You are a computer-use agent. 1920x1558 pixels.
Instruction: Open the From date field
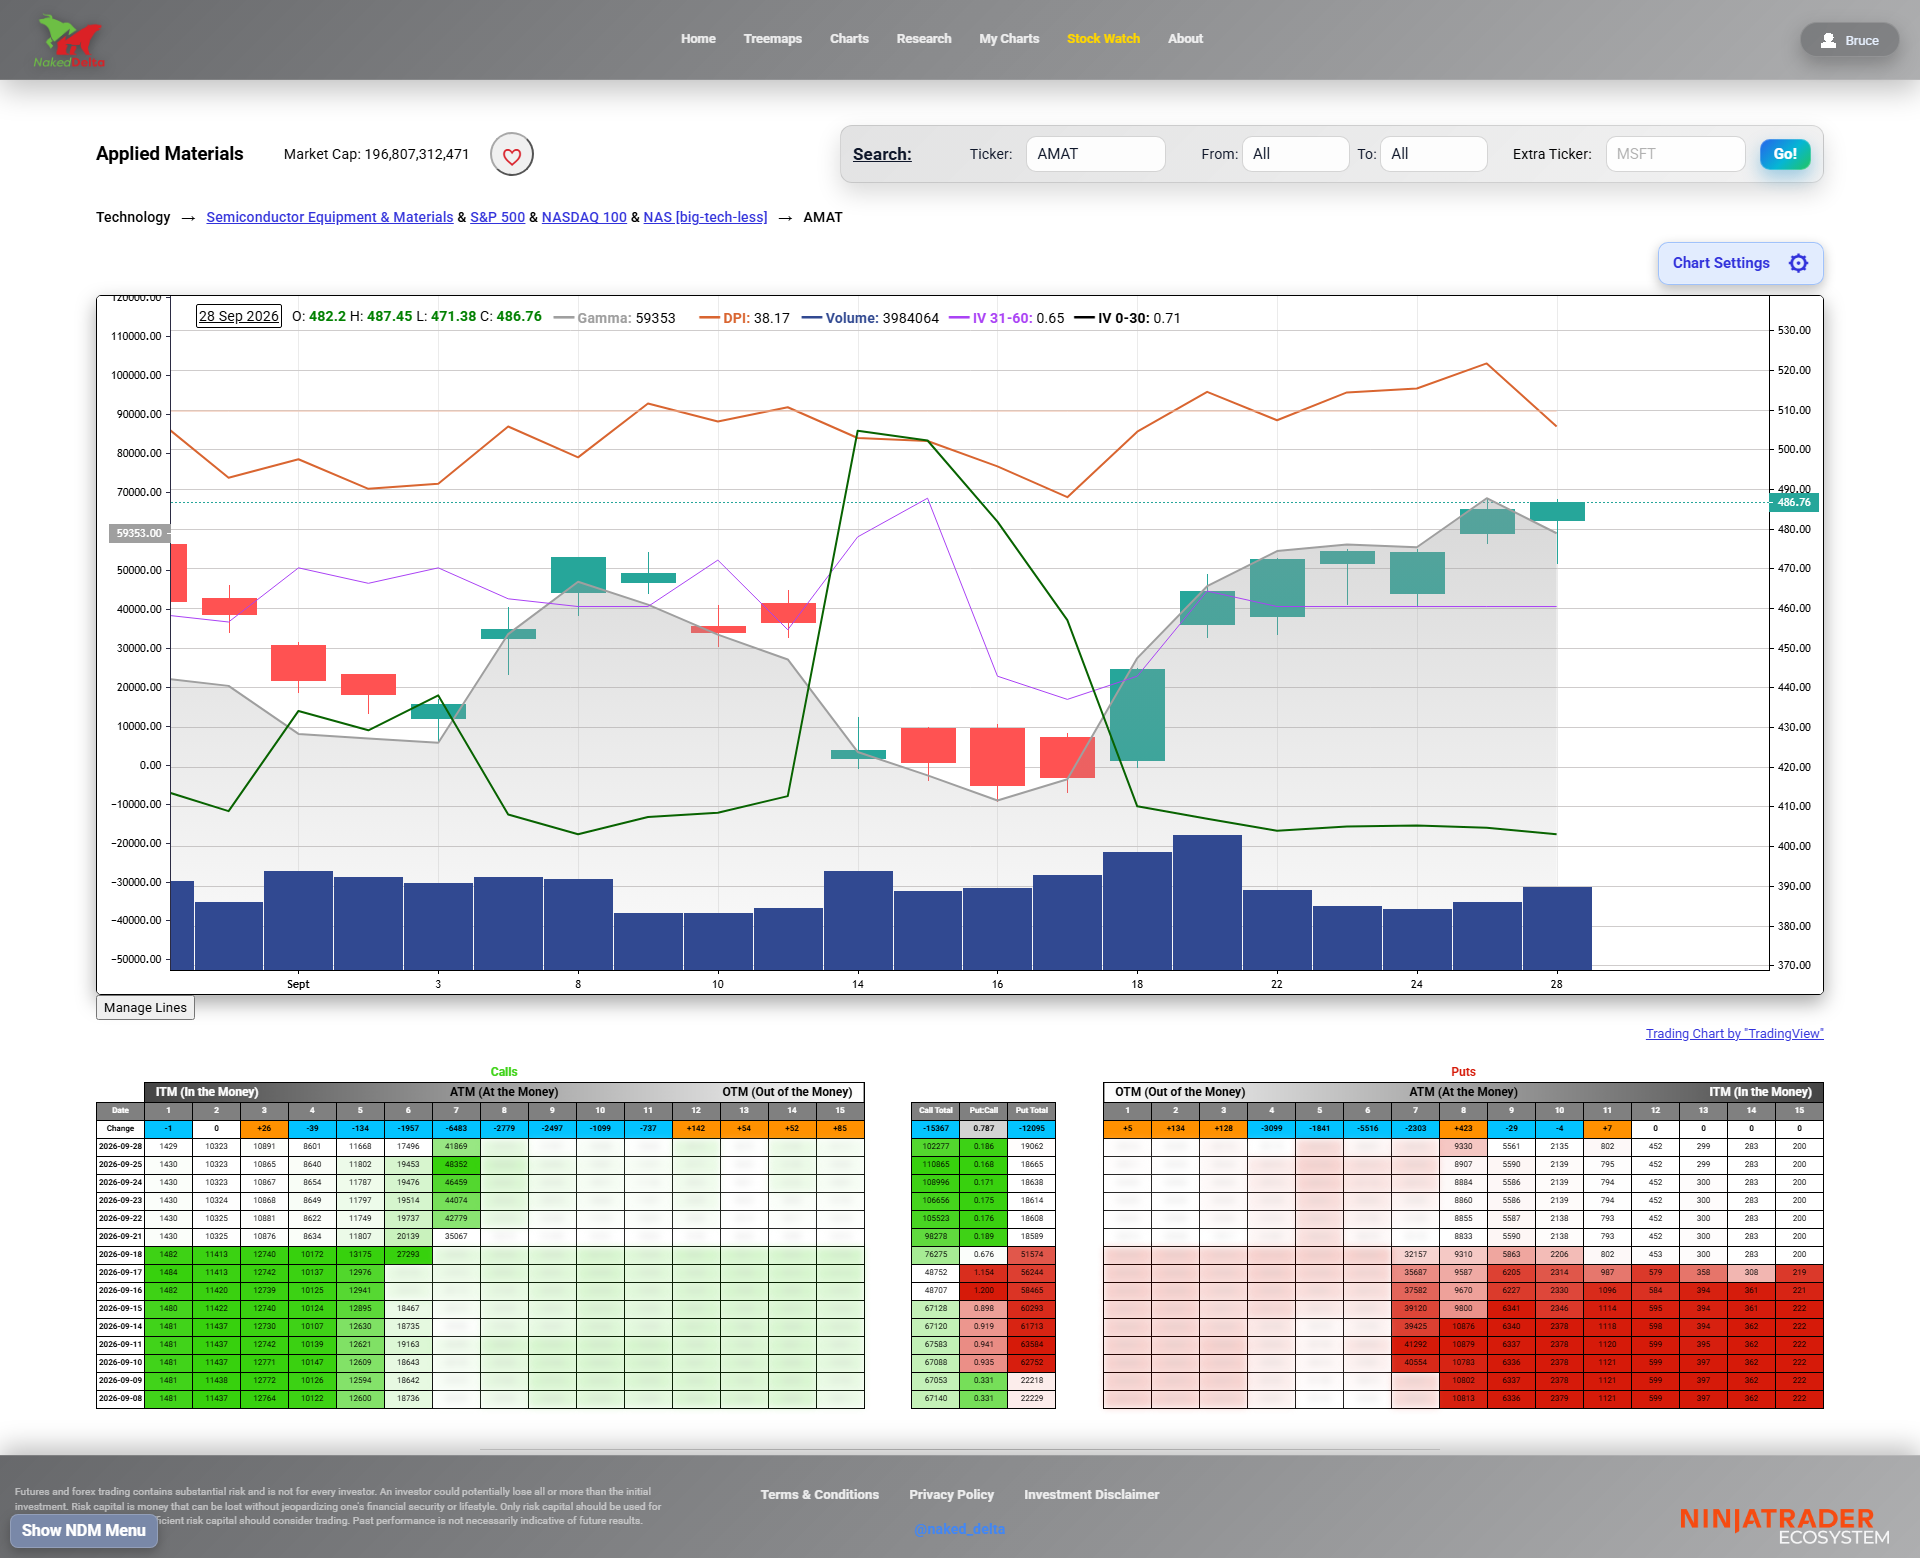[1295, 154]
